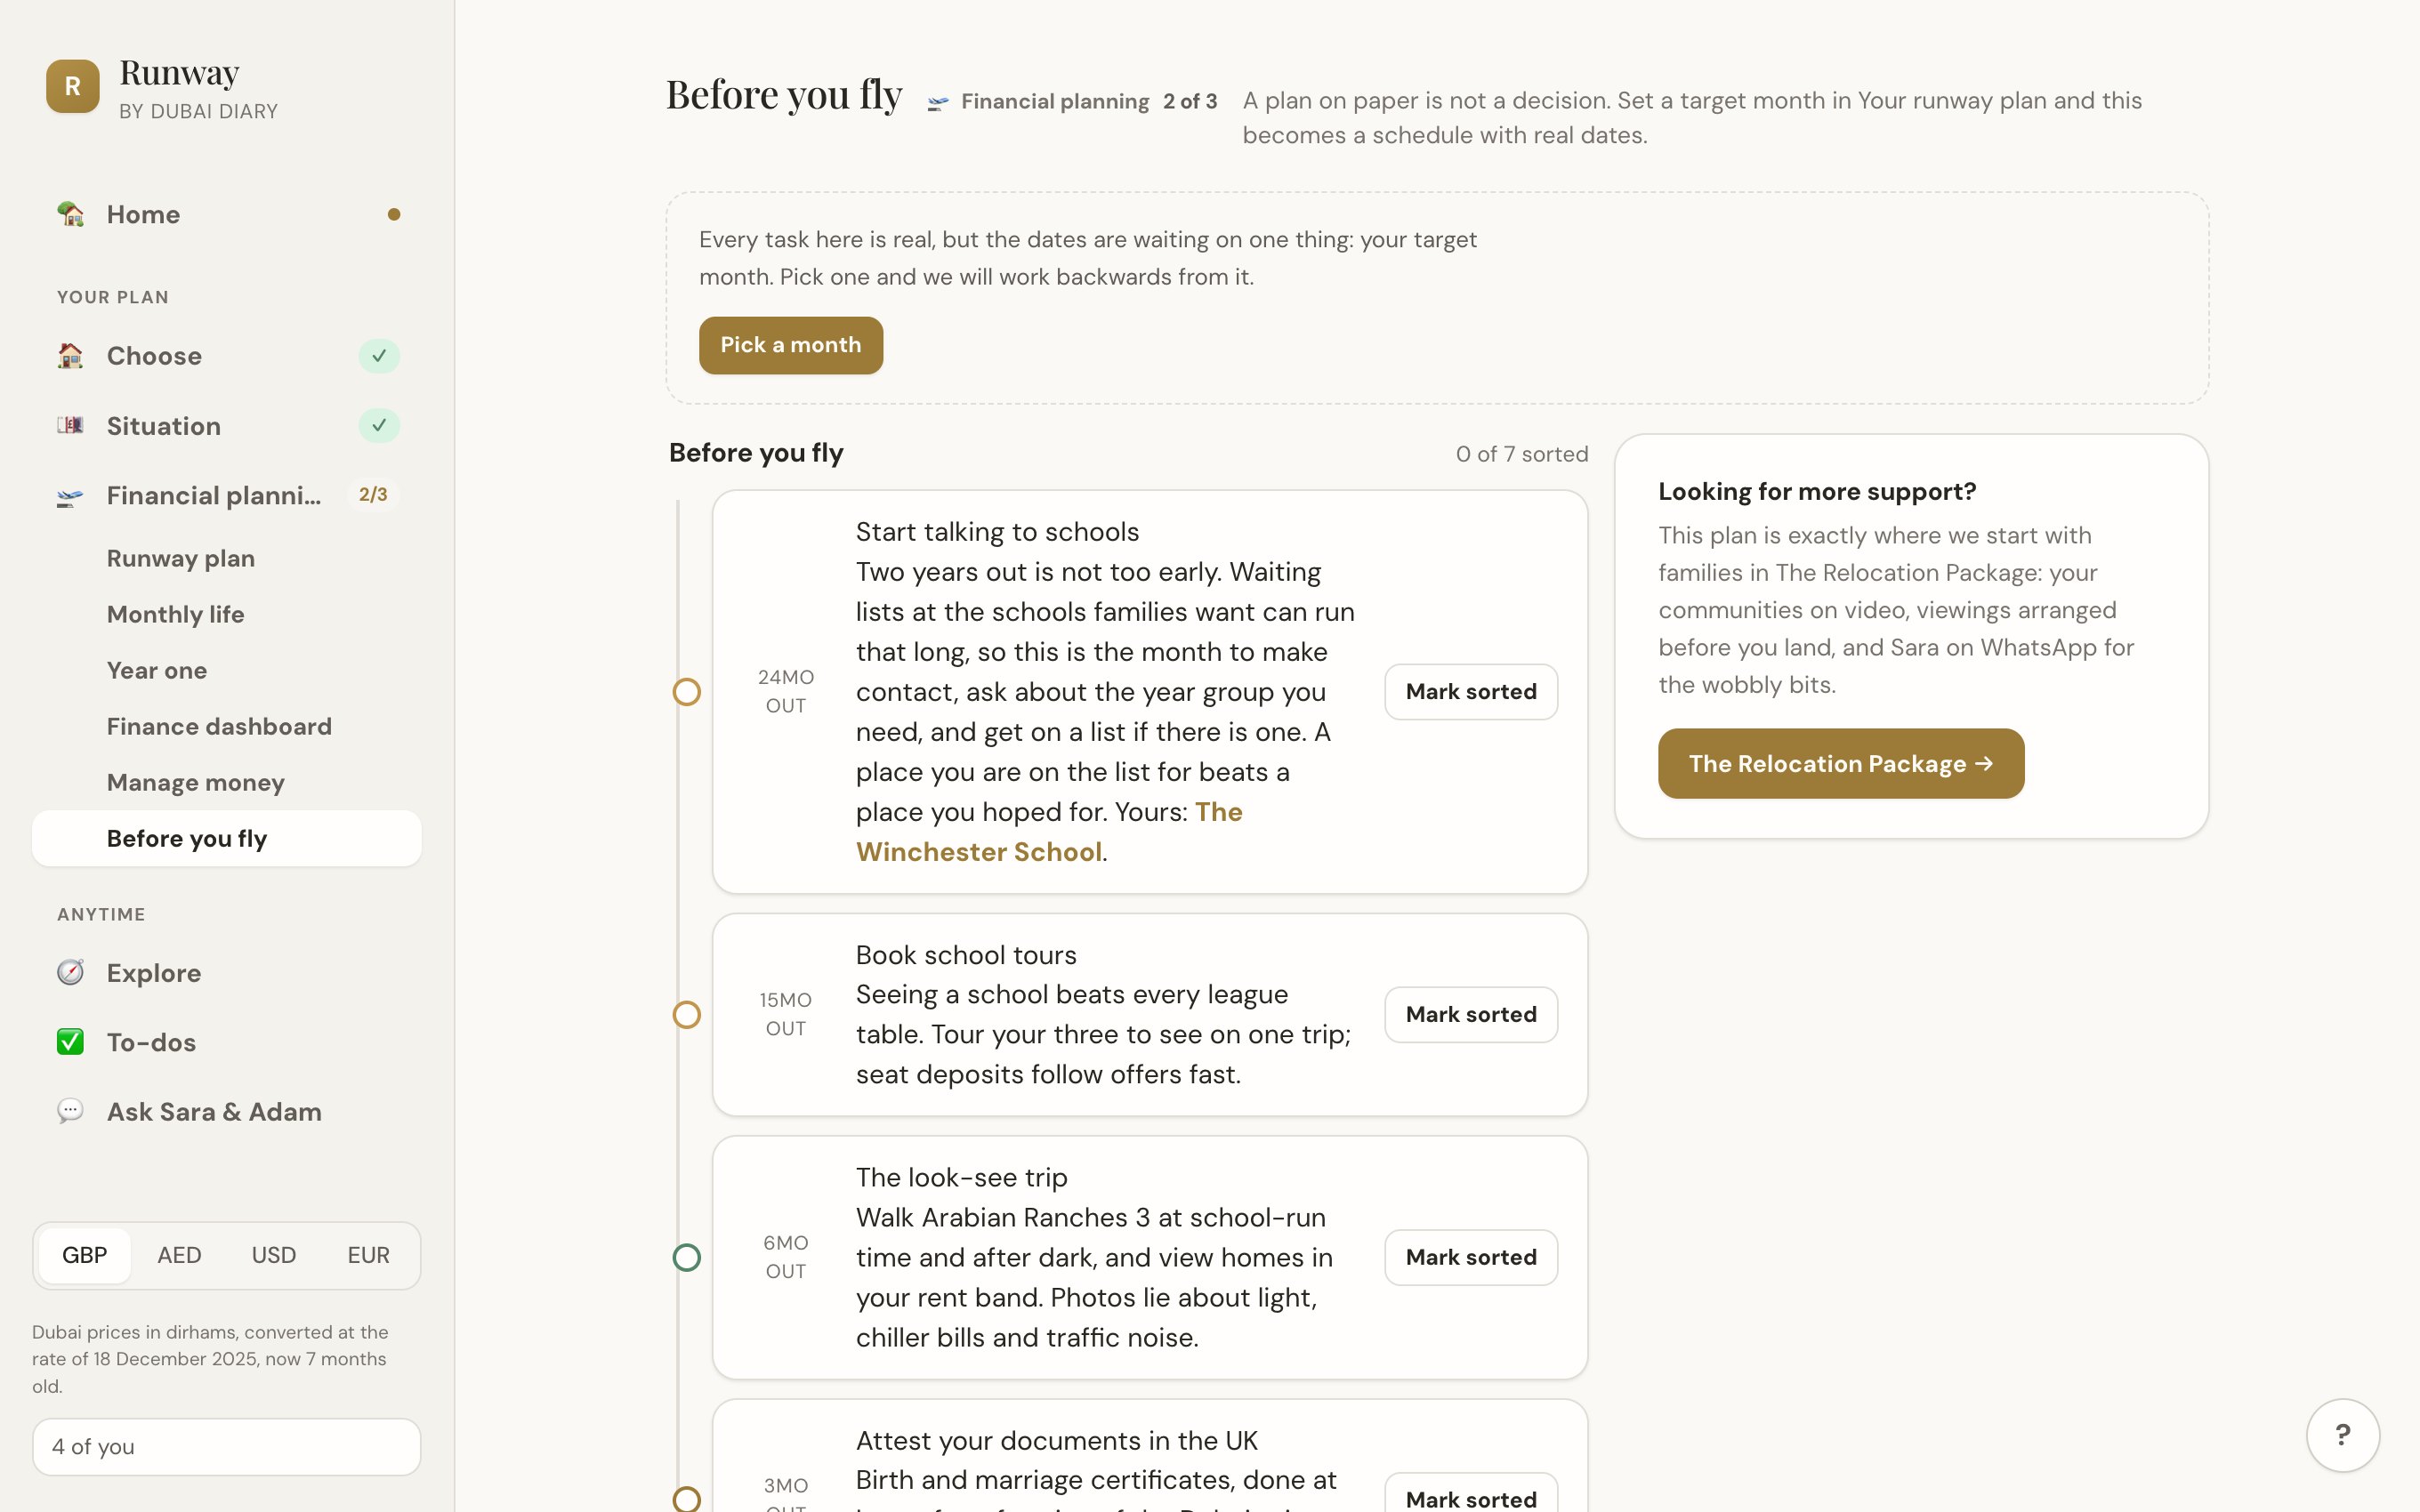Click the '2 of 3' step indicator in header

click(x=1189, y=101)
